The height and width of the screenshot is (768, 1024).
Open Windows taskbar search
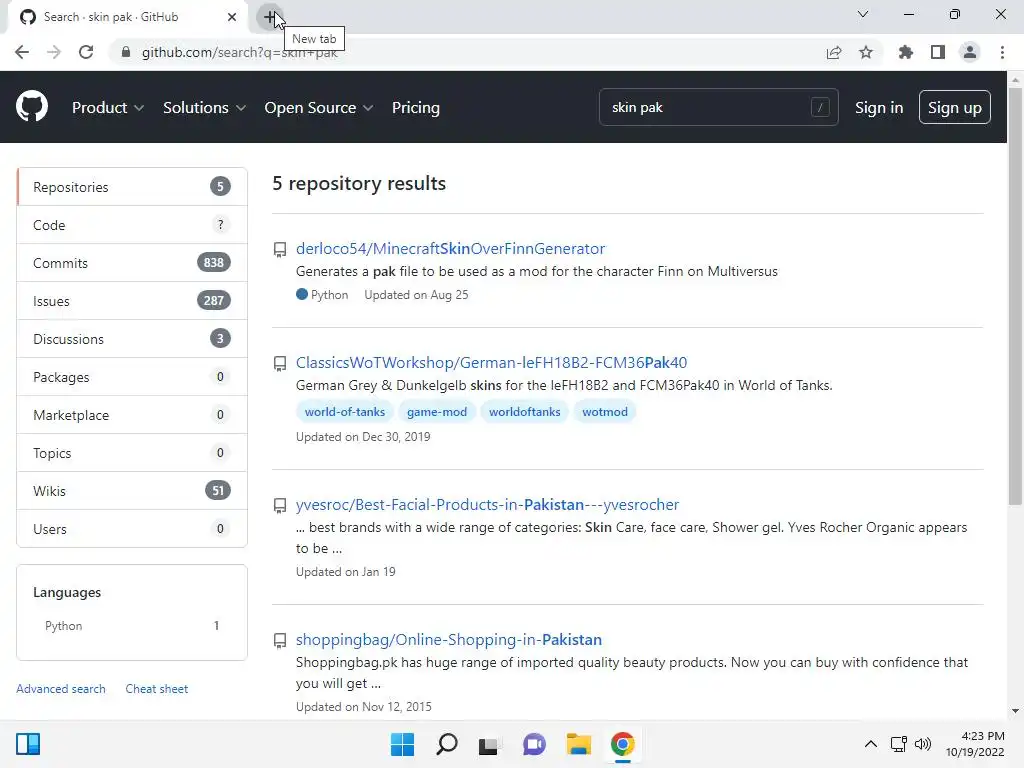[447, 744]
